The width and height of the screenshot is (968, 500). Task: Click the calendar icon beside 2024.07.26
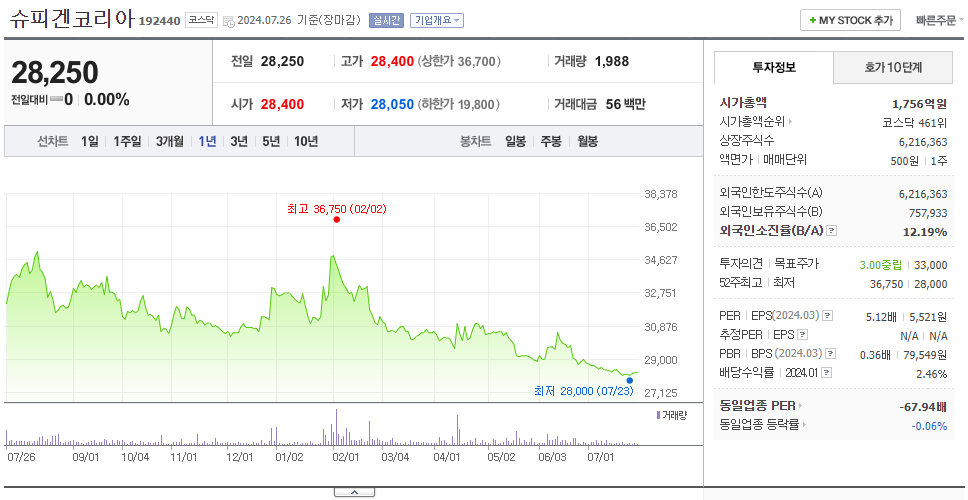tap(228, 21)
